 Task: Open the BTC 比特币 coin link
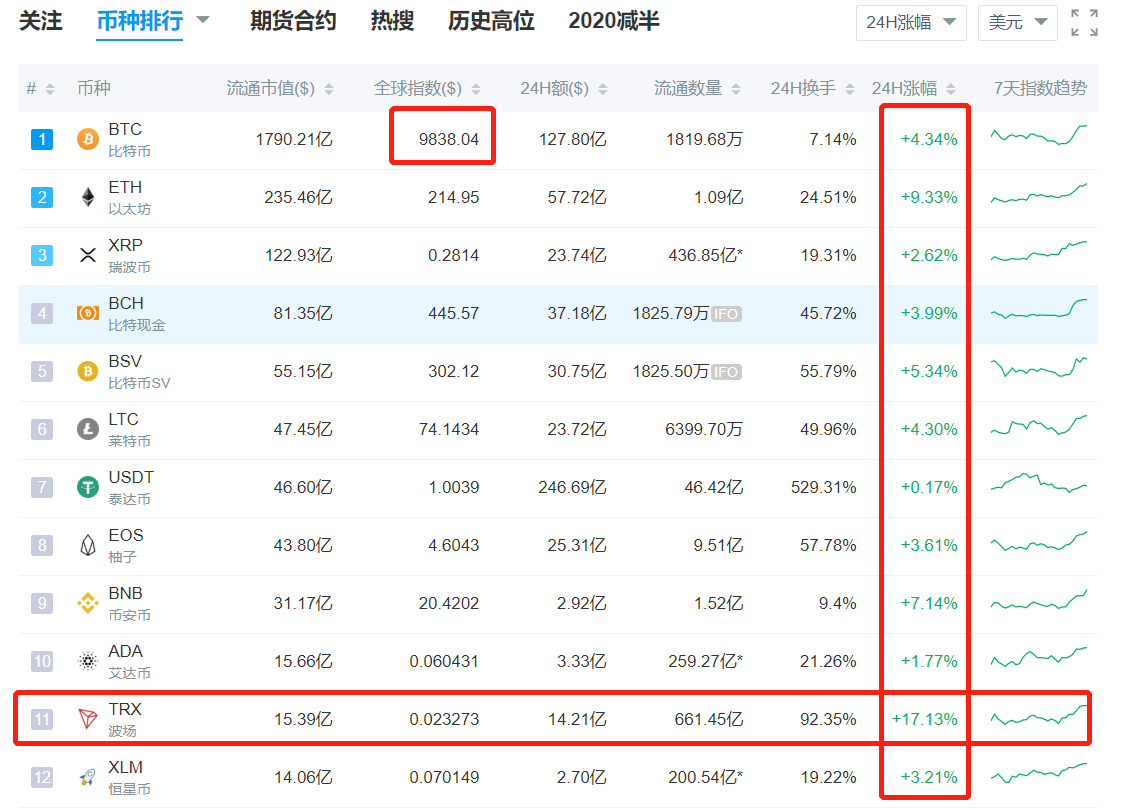pyautogui.click(x=129, y=140)
